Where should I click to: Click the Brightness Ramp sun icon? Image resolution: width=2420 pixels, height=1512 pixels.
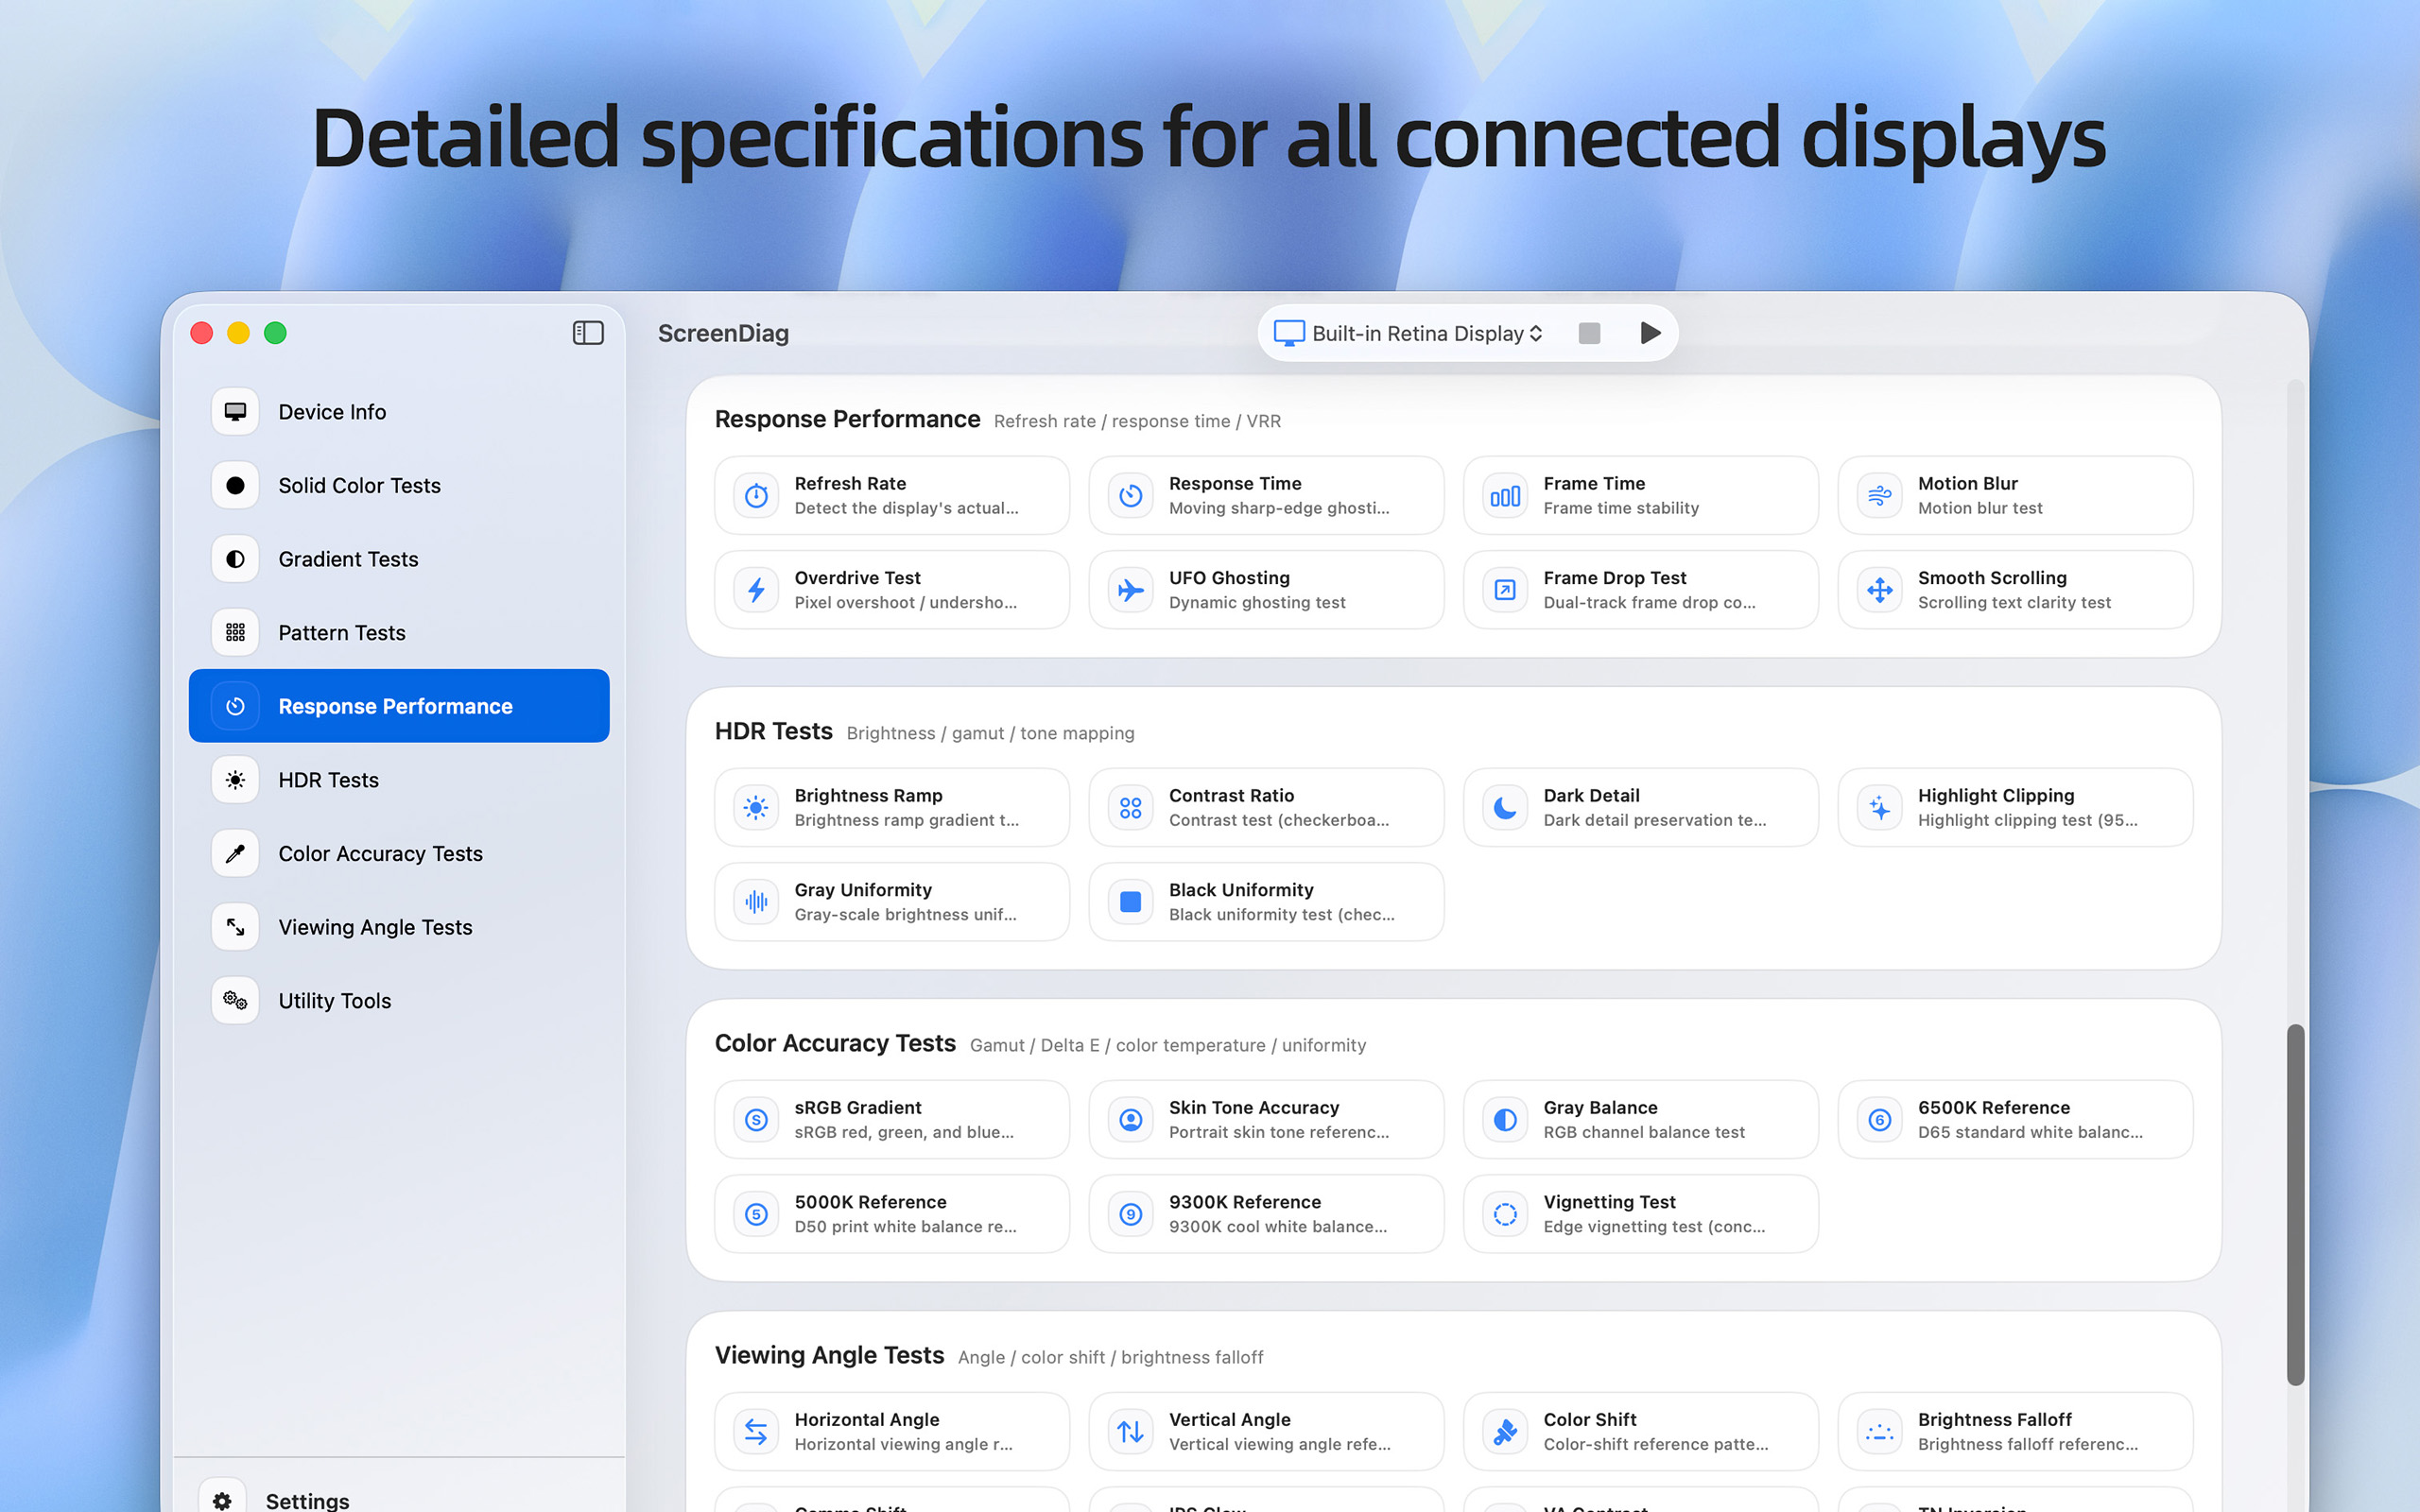[x=756, y=807]
